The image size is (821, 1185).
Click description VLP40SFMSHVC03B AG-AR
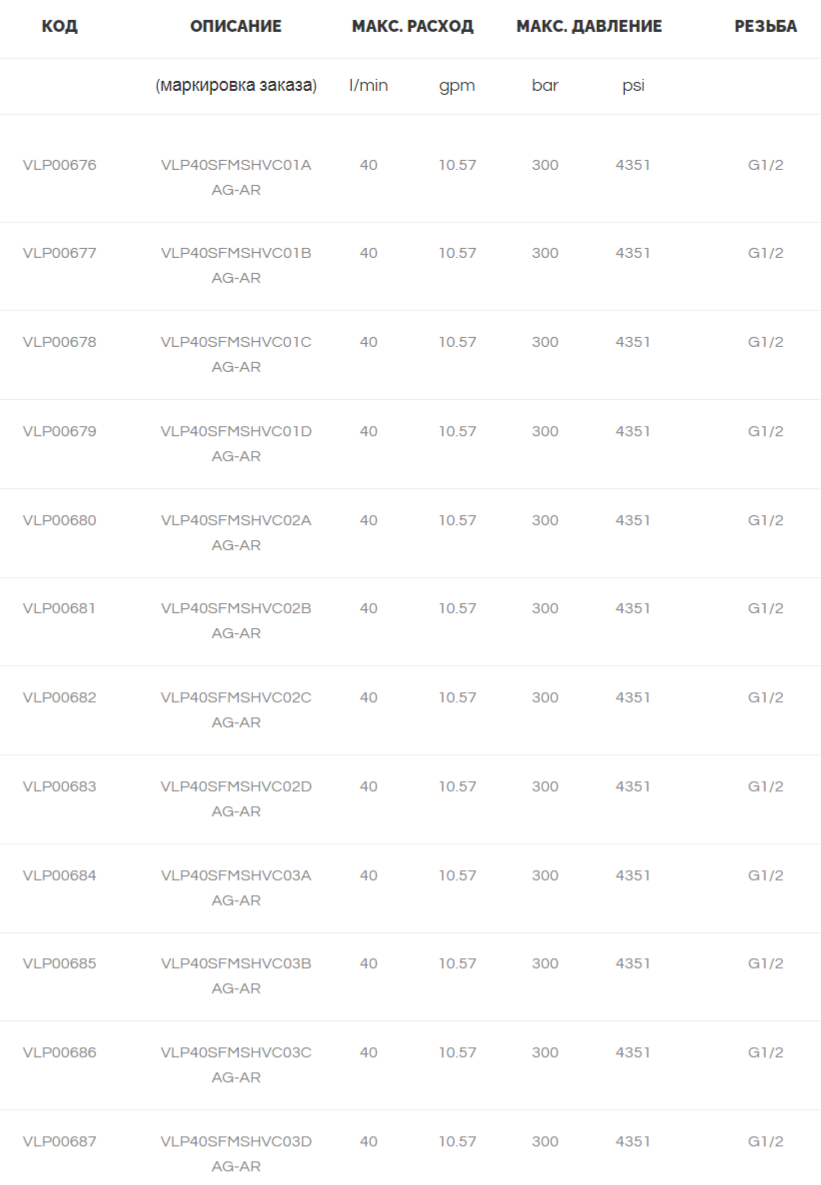click(236, 976)
